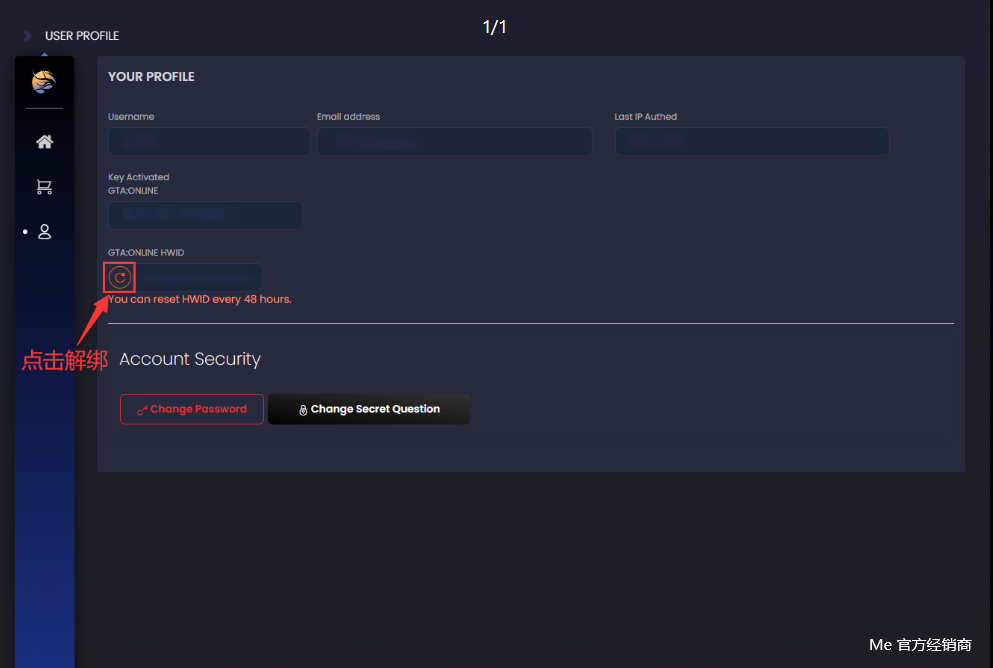Image resolution: width=993 pixels, height=668 pixels.
Task: Click the GTA:ONLINE HWID value field
Action: (198, 277)
